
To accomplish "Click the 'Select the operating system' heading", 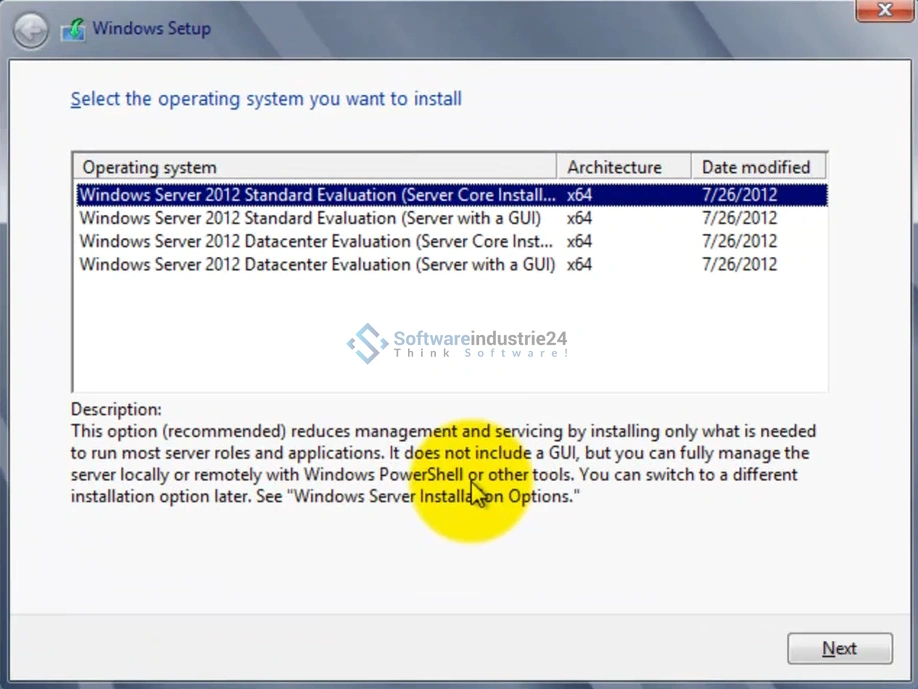I will (266, 99).
